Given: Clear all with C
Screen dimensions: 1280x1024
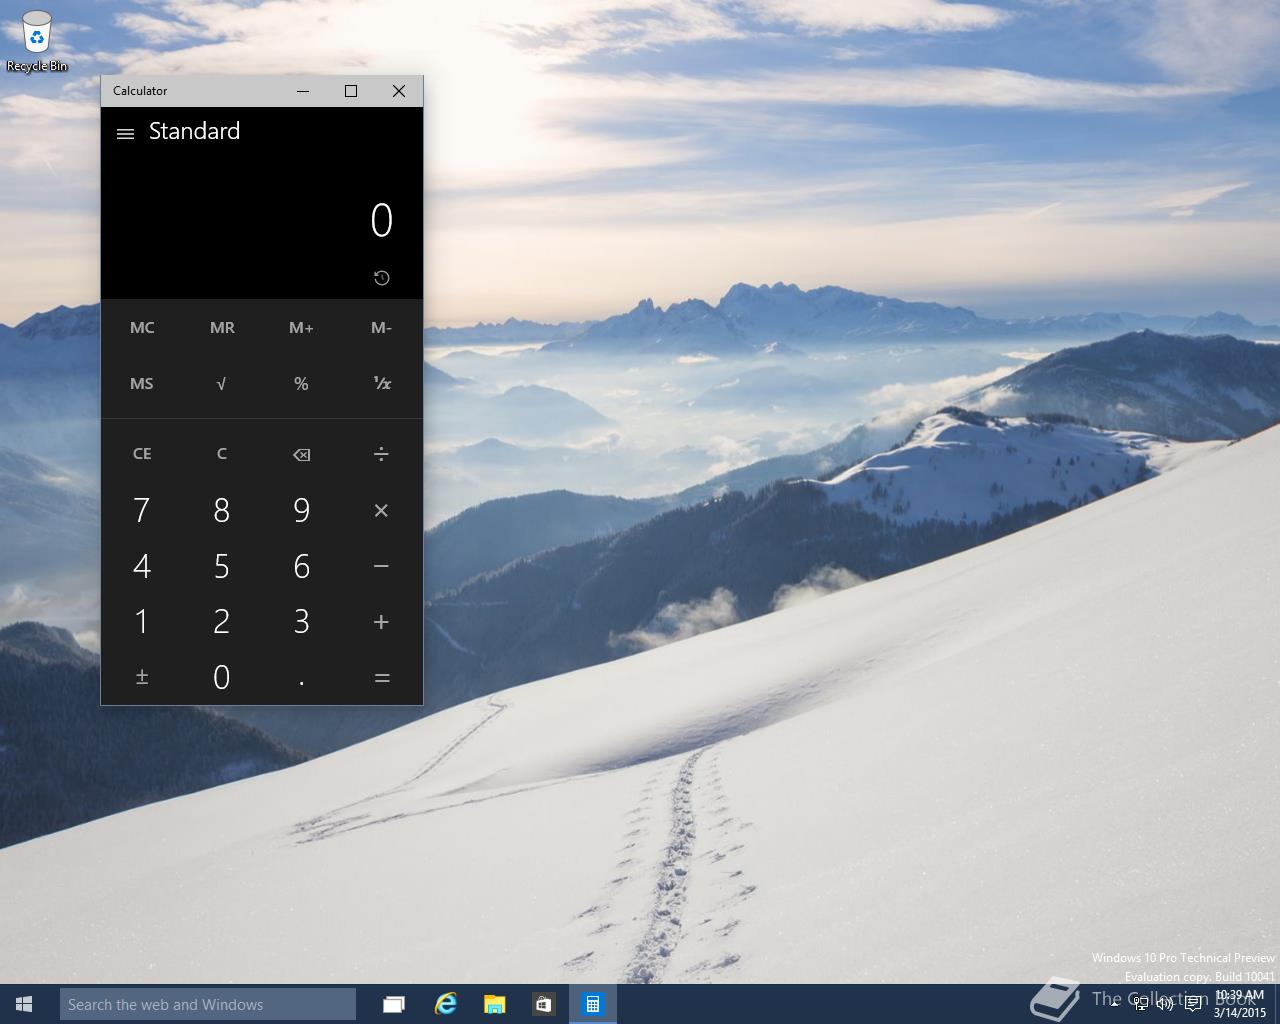Looking at the screenshot, I should click(x=222, y=454).
